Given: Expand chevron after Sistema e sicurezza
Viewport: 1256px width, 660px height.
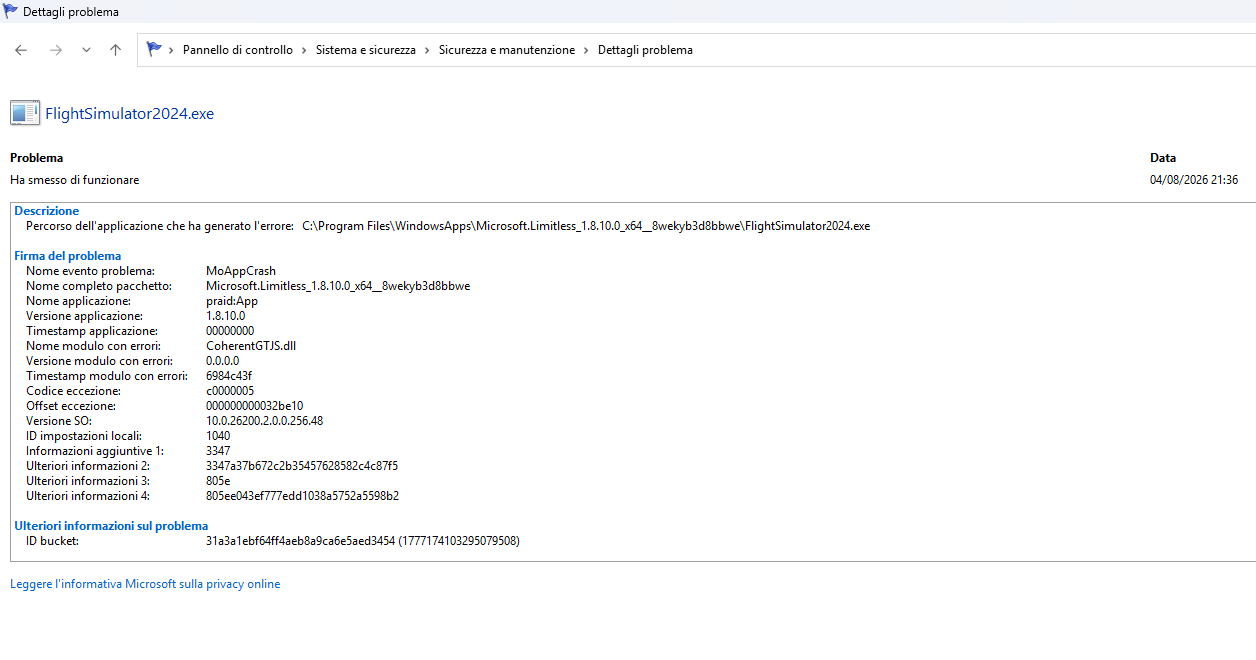Looking at the screenshot, I should coord(427,50).
